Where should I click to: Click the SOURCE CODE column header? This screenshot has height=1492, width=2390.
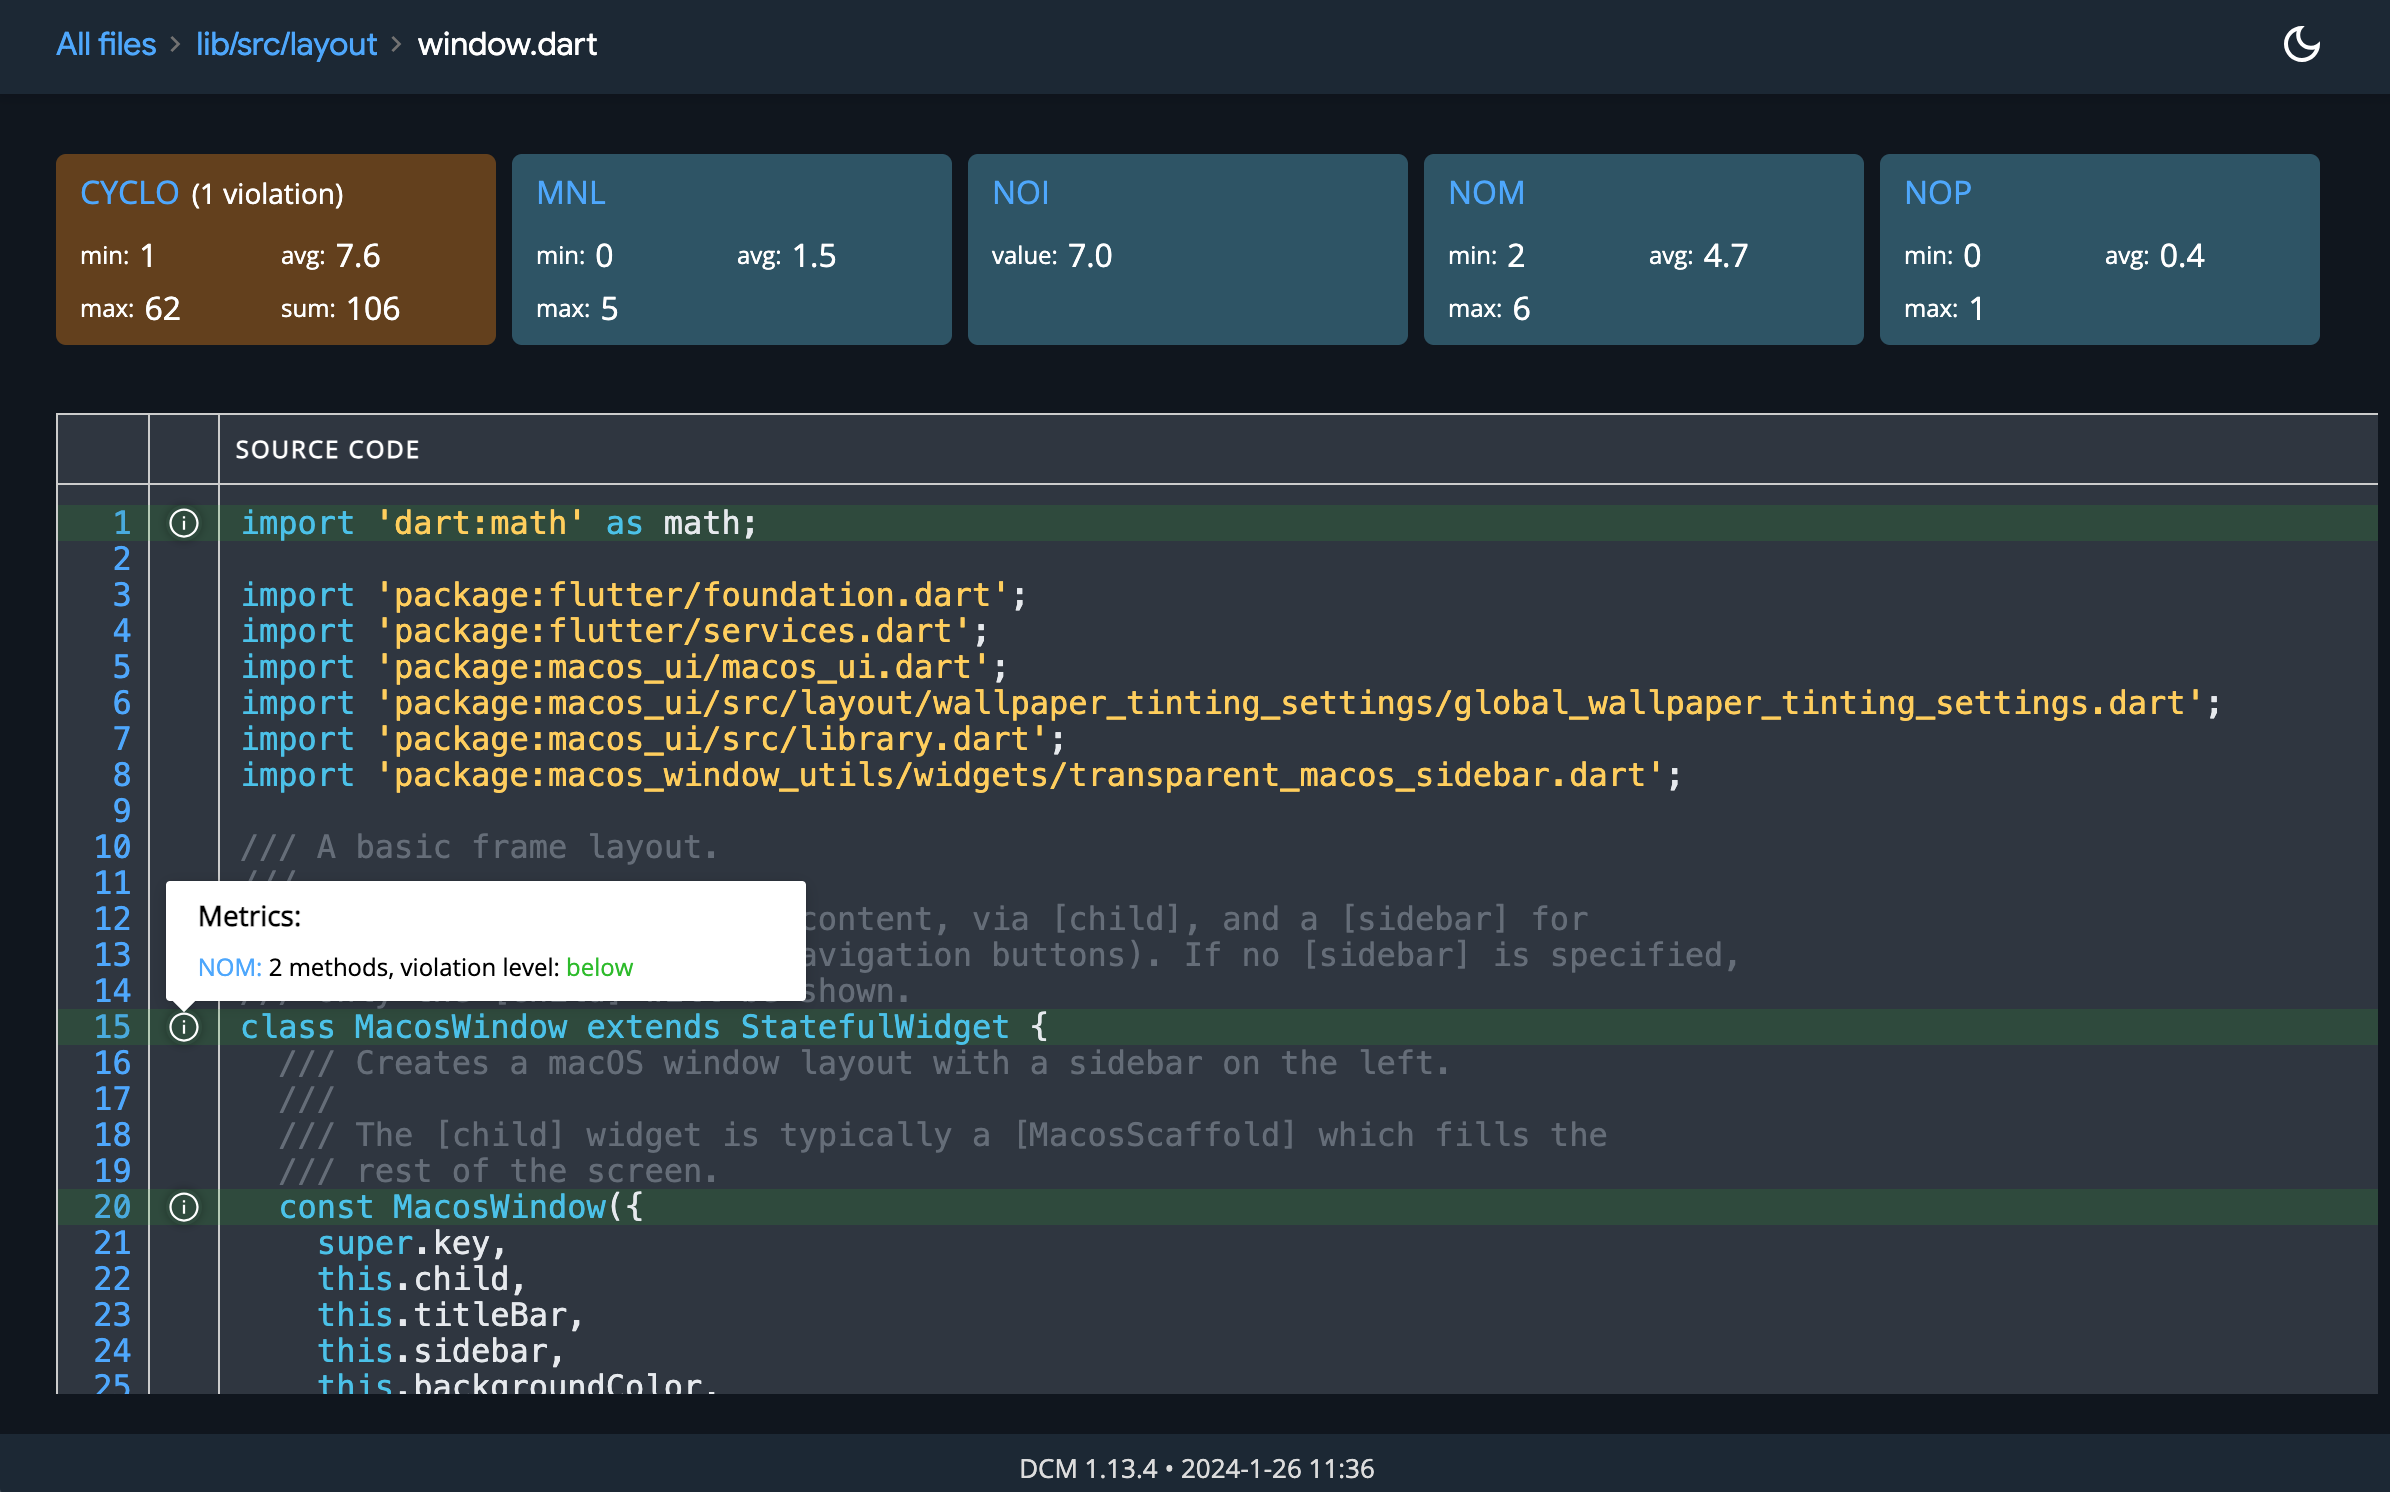328,450
